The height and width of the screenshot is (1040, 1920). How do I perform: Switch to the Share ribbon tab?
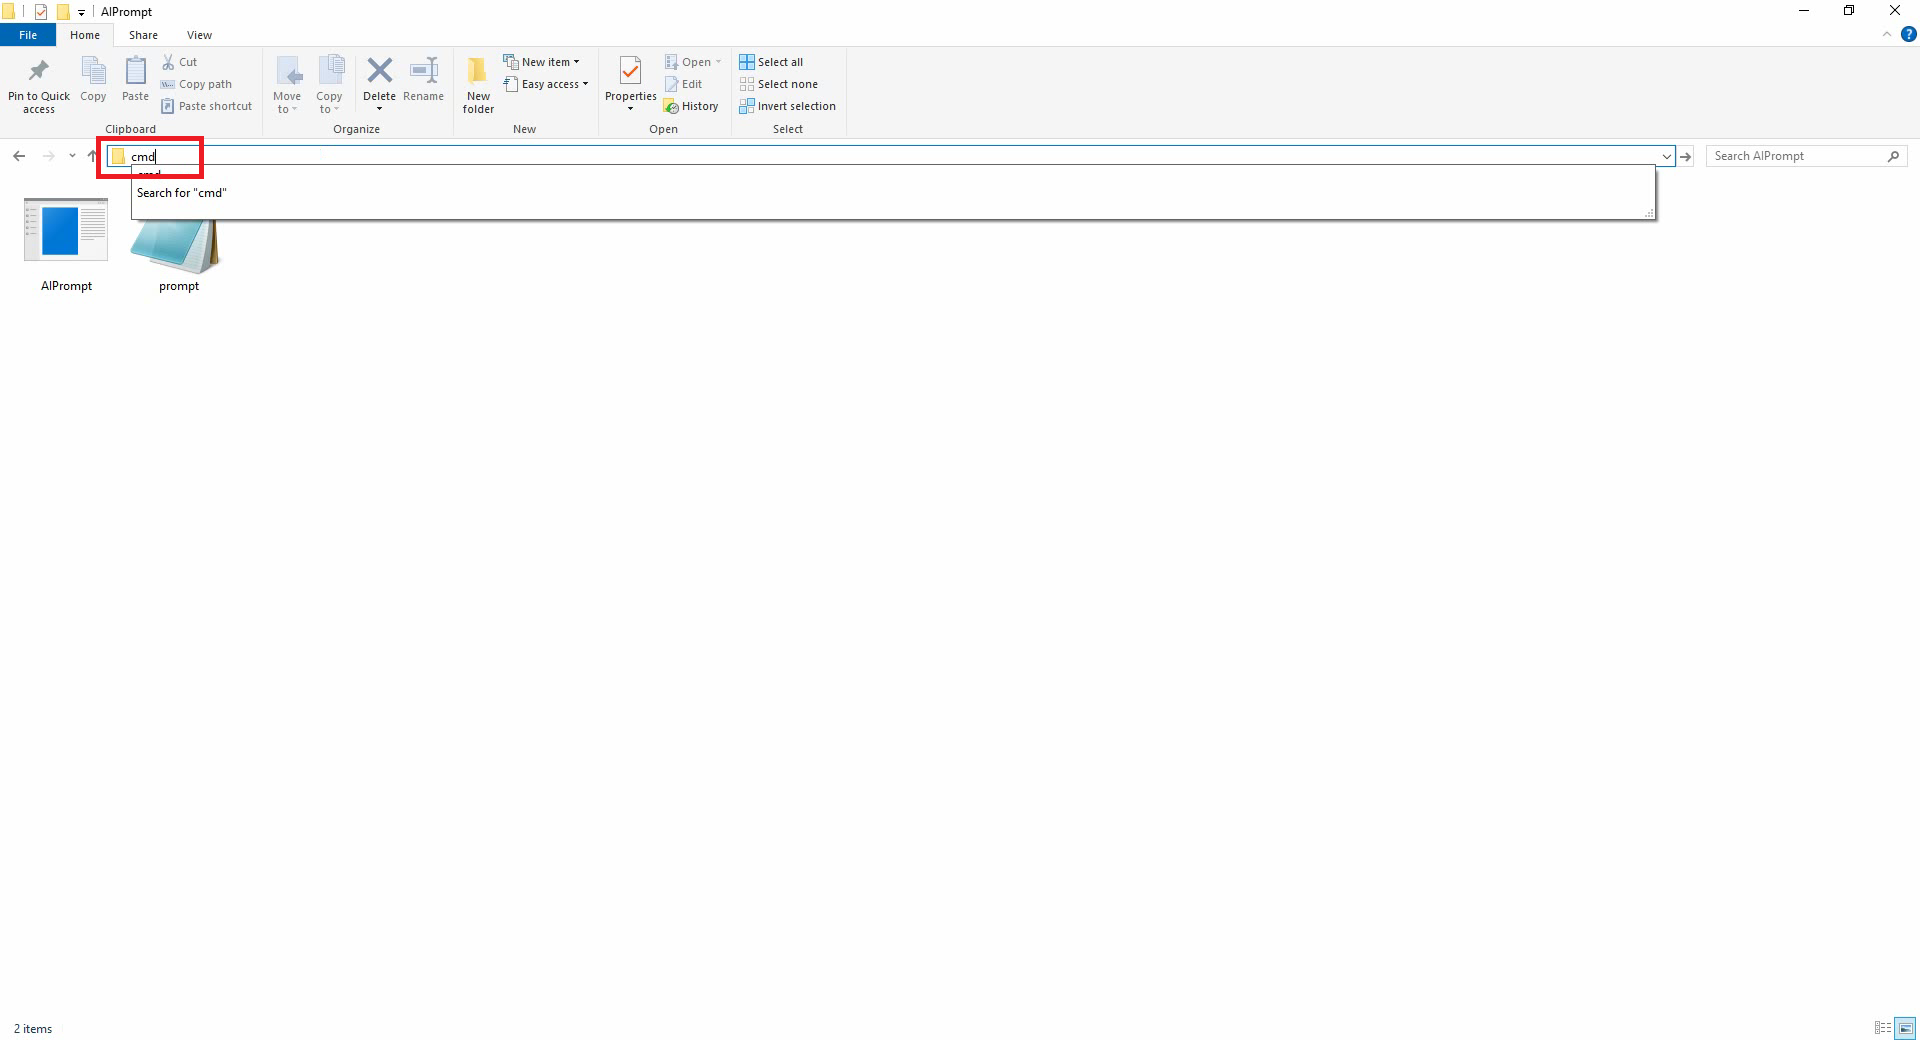(143, 35)
